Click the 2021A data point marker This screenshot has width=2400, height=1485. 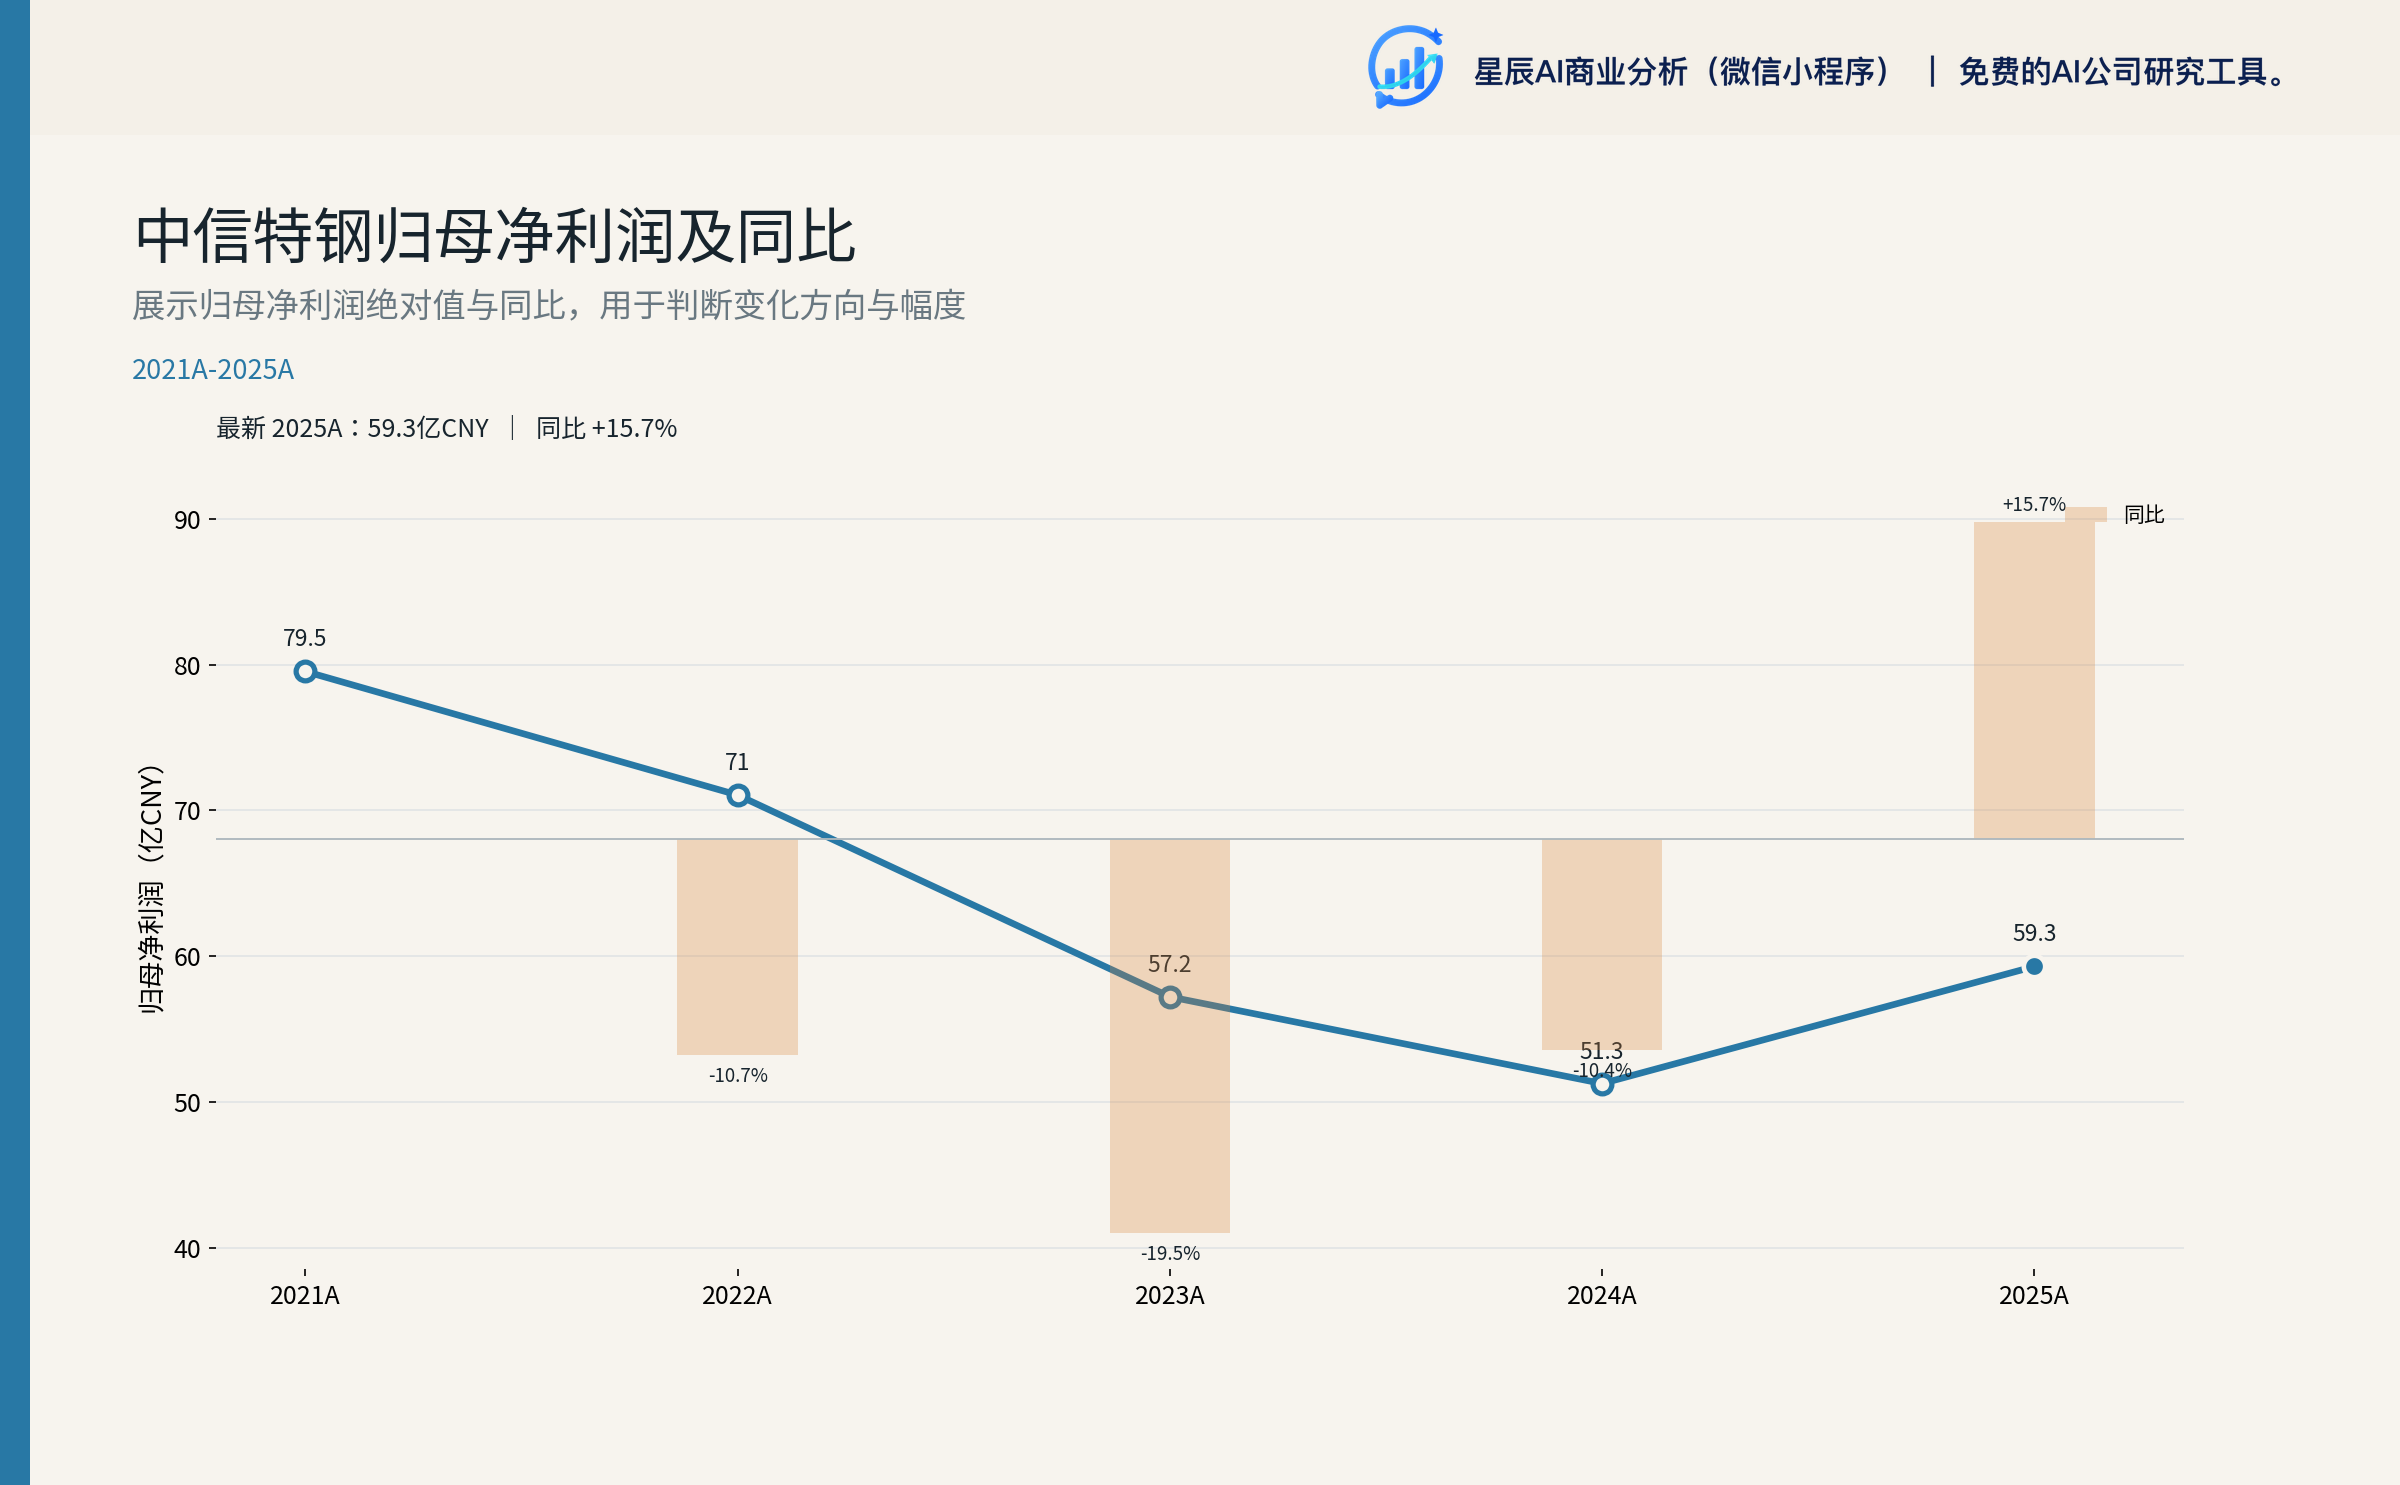[305, 672]
